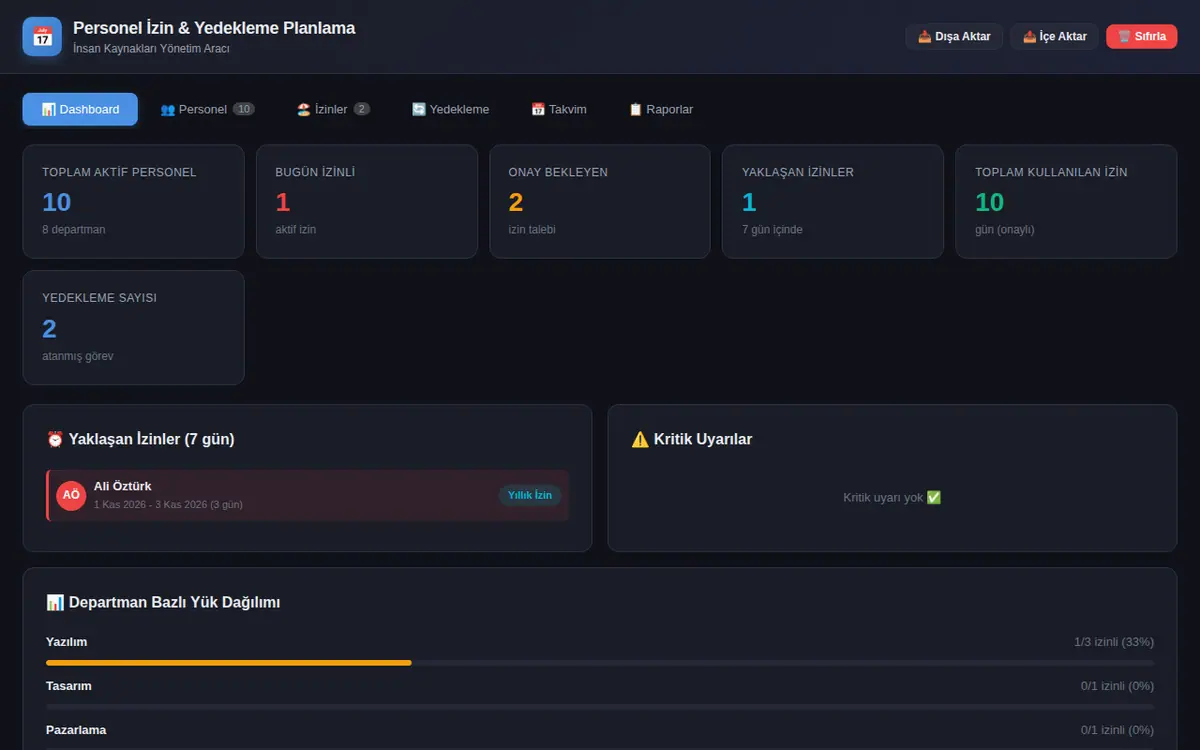Click the AÖ avatar for Ali Öztürk
The height and width of the screenshot is (750, 1200).
tap(71, 495)
